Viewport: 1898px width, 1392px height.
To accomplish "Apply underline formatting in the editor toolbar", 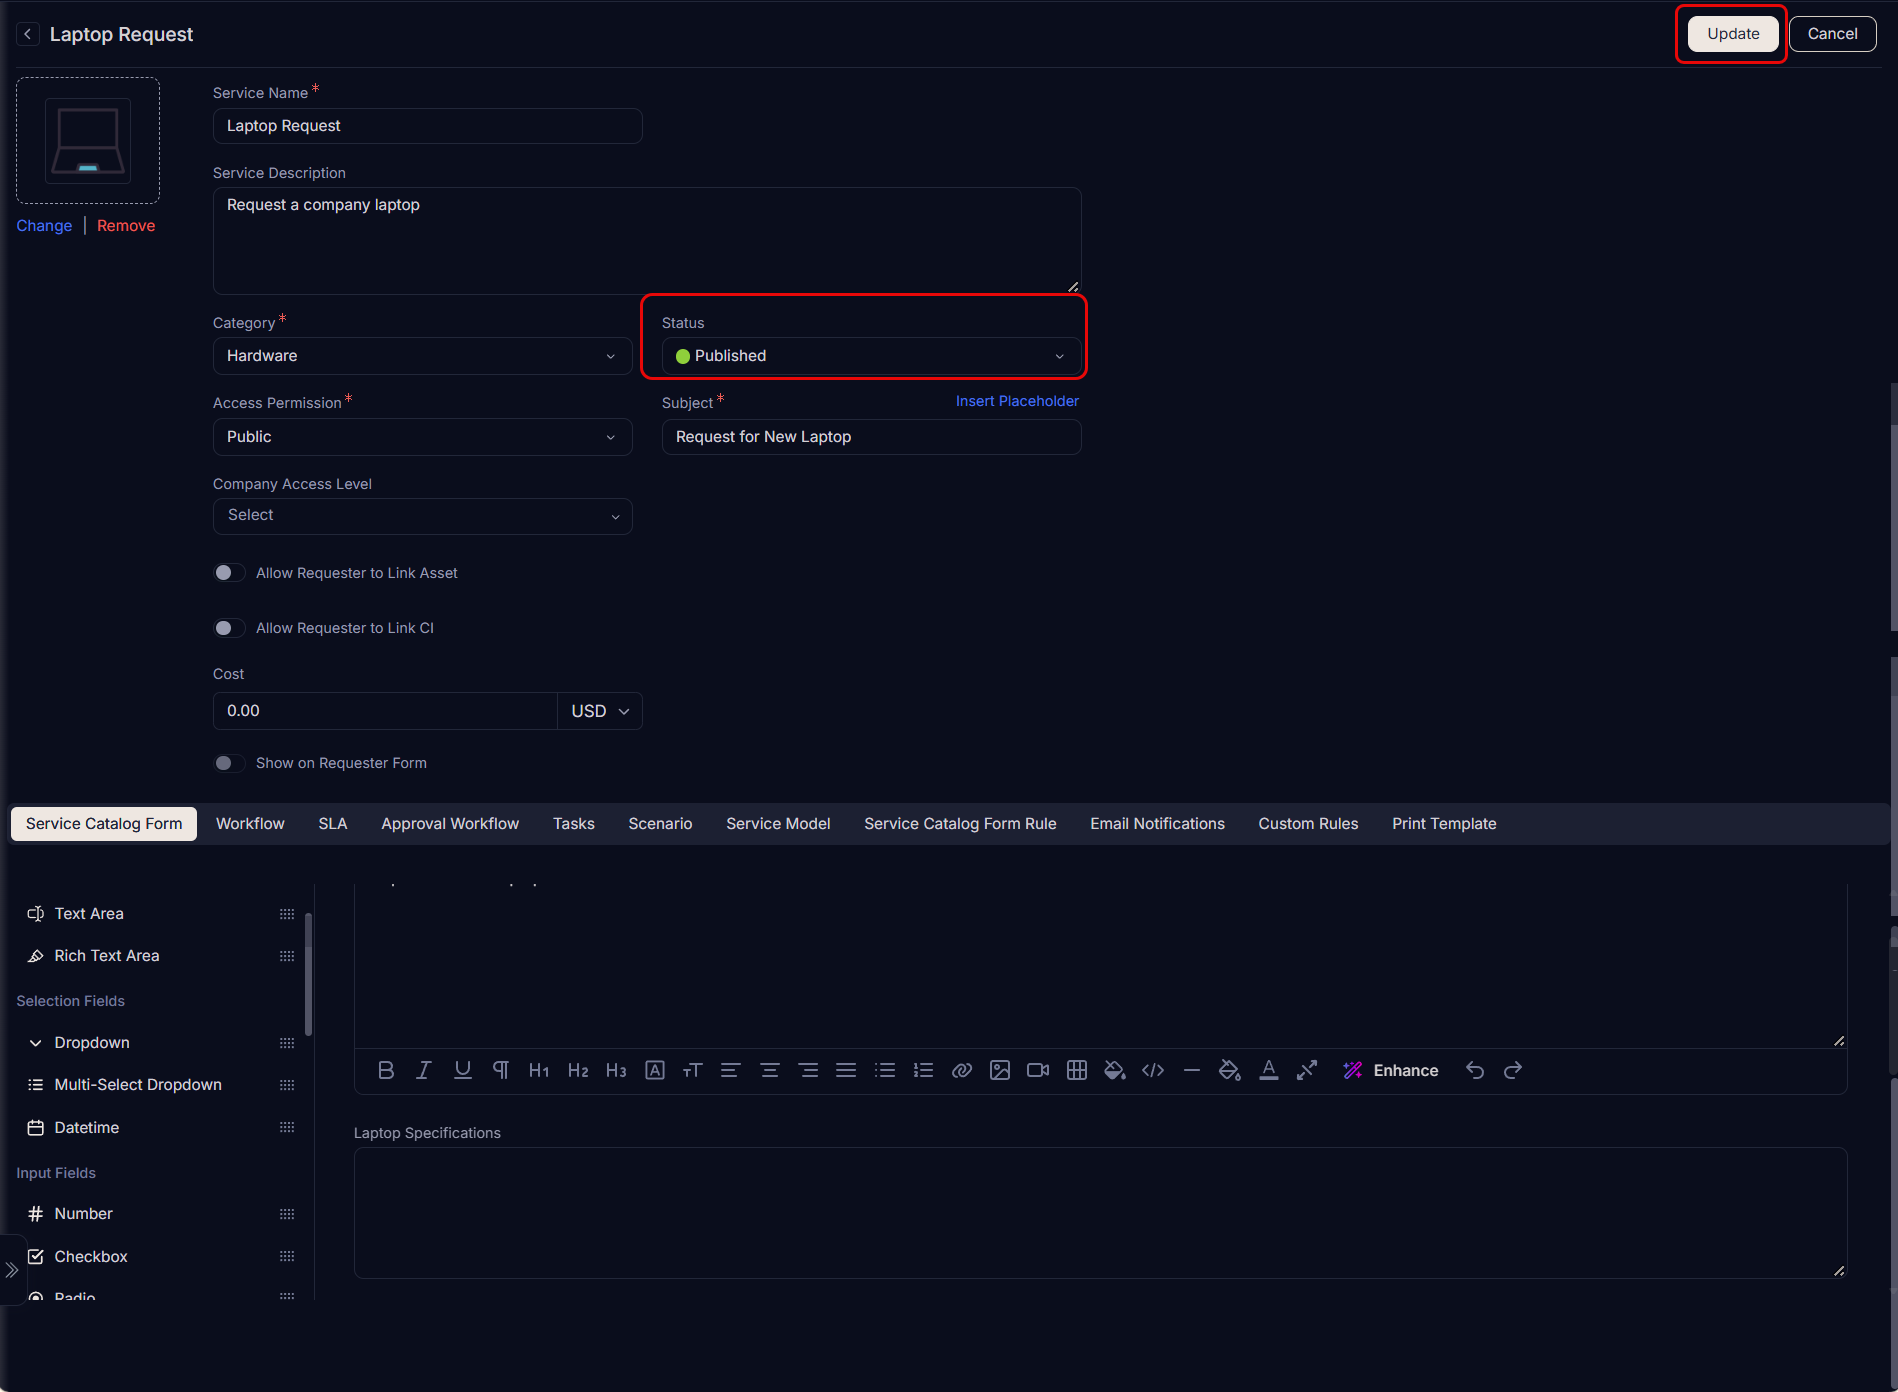I will point(463,1070).
